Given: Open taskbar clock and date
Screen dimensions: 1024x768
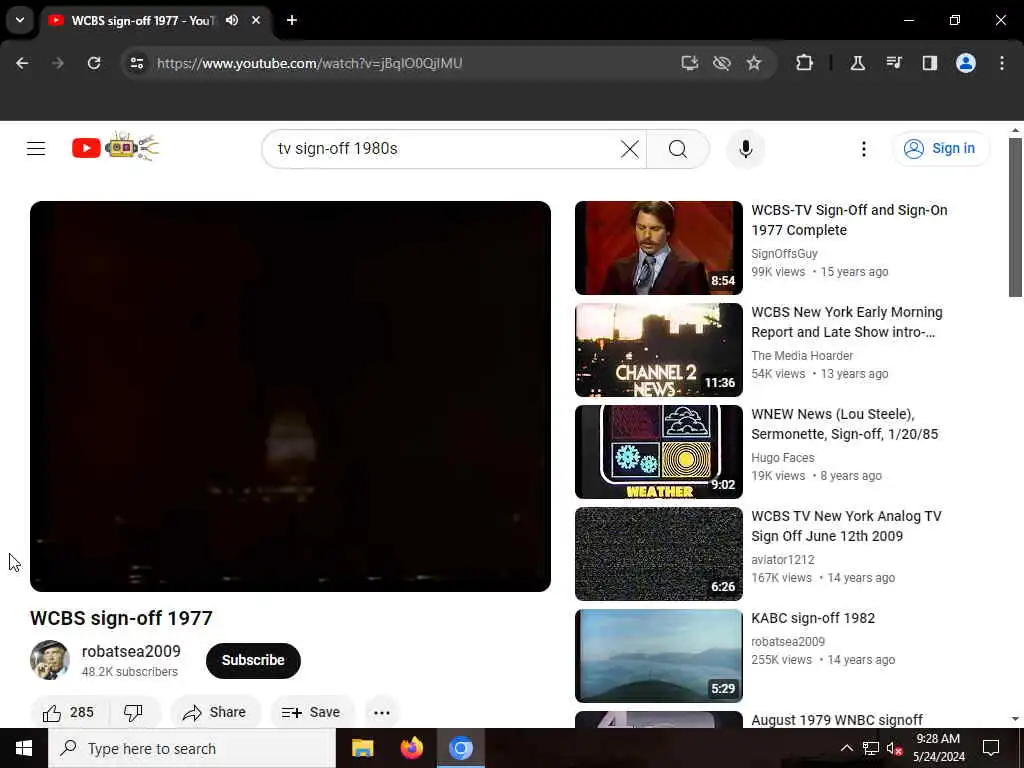Looking at the screenshot, I should tap(938, 748).
